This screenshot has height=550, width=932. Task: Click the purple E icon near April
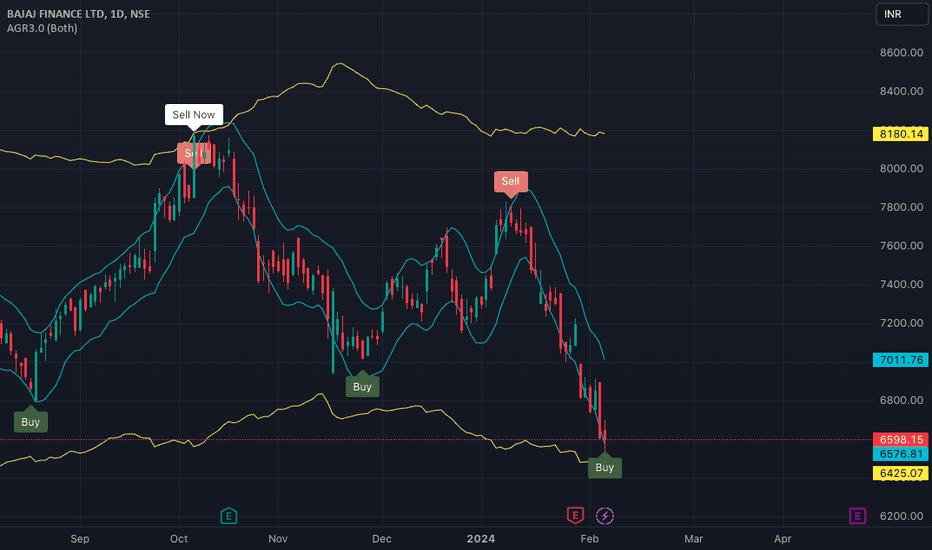857,516
